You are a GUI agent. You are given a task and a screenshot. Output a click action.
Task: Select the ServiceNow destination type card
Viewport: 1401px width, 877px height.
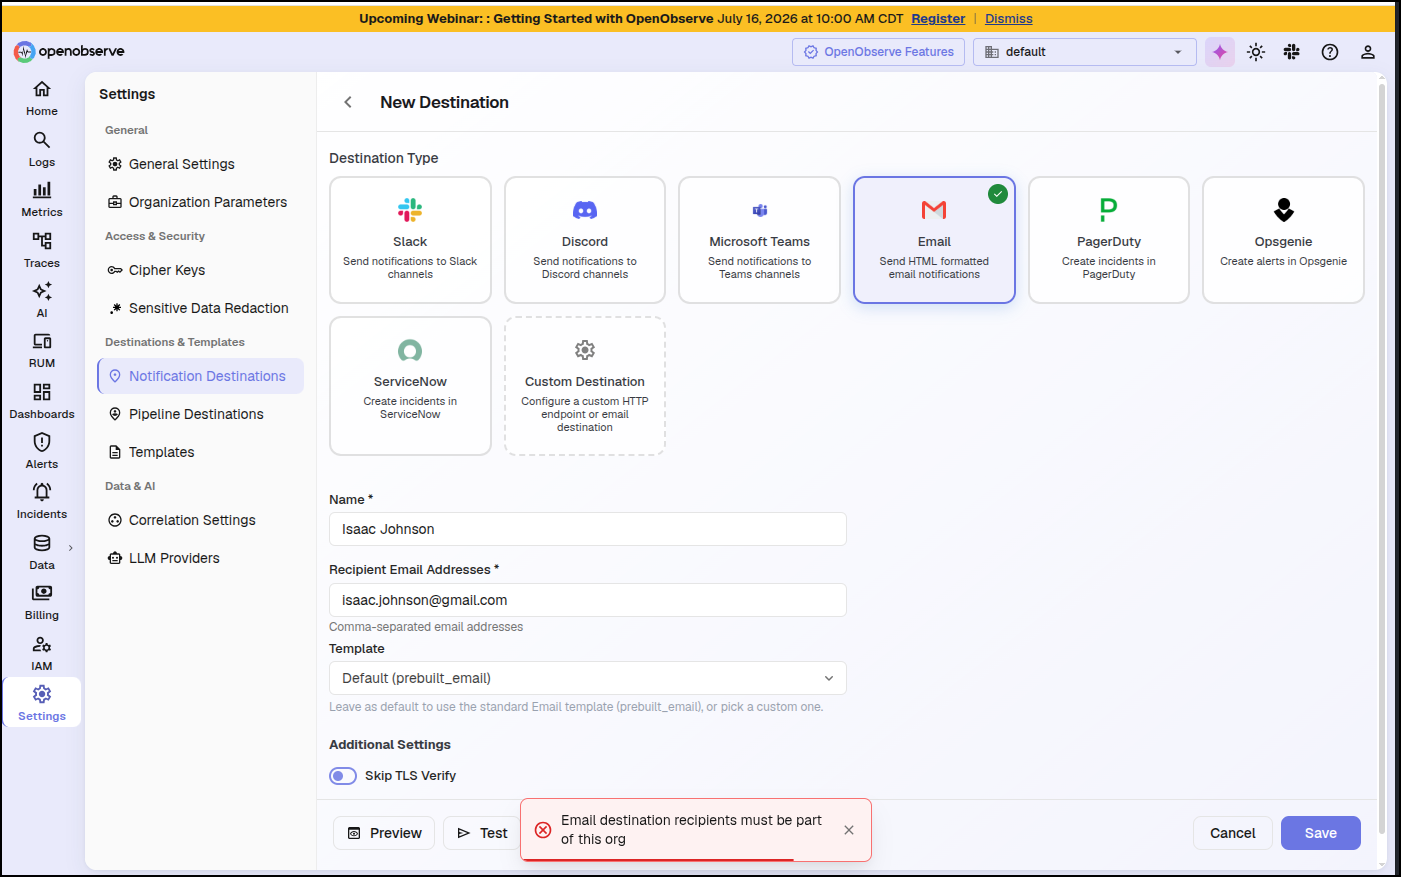410,386
